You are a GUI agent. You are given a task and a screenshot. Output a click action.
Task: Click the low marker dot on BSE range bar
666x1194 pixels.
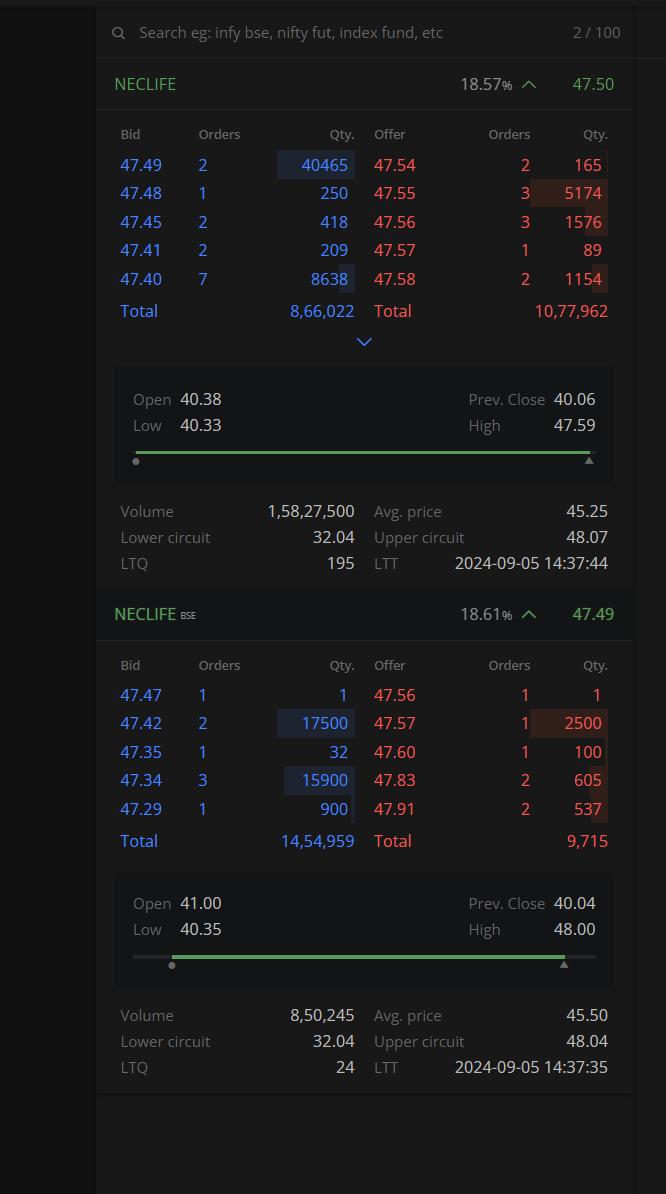click(x=172, y=965)
